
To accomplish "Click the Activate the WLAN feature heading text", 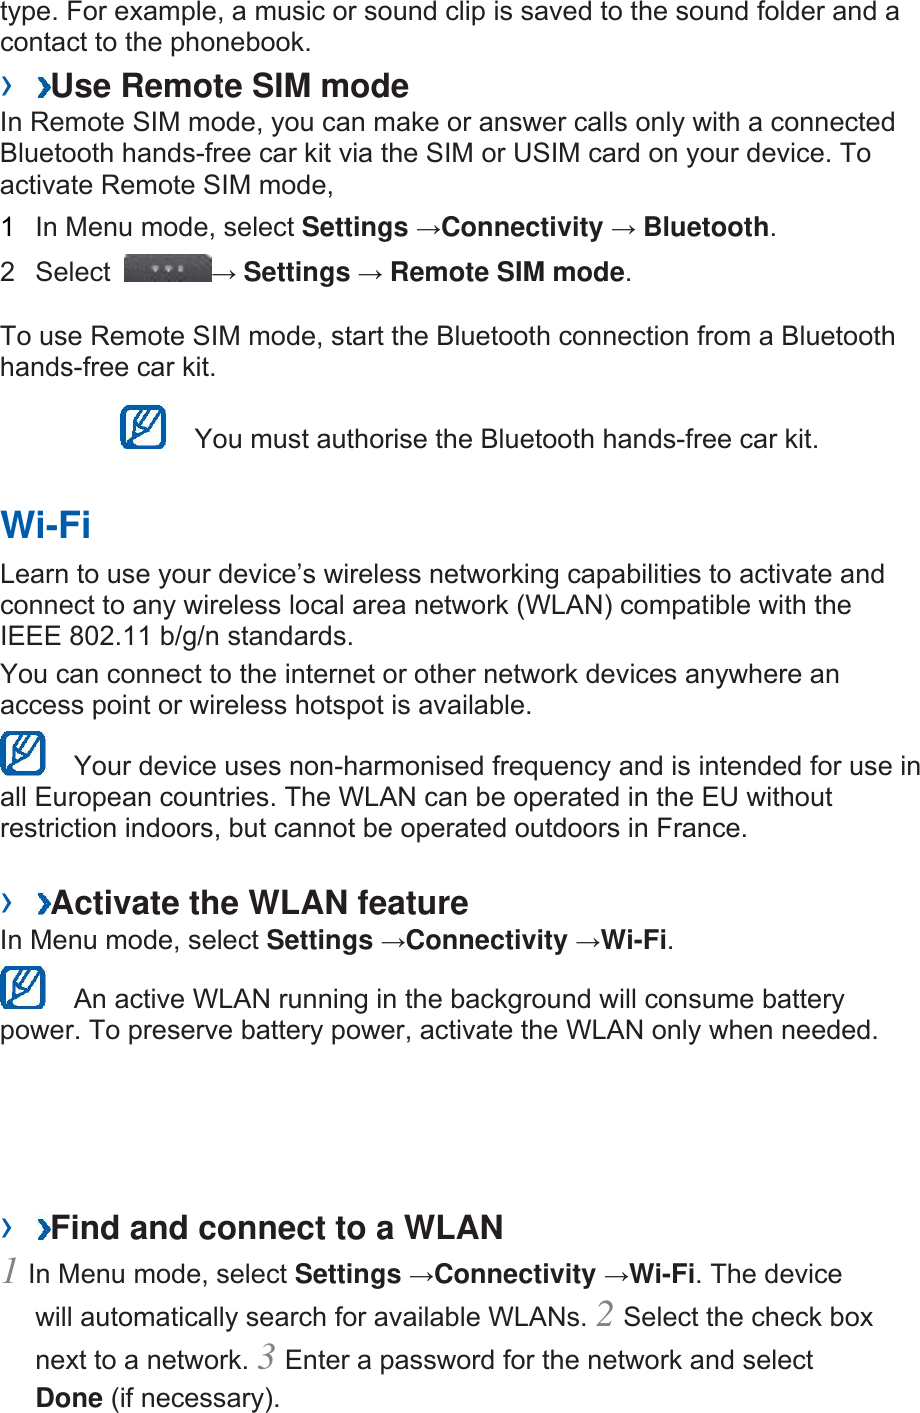I will click(260, 903).
